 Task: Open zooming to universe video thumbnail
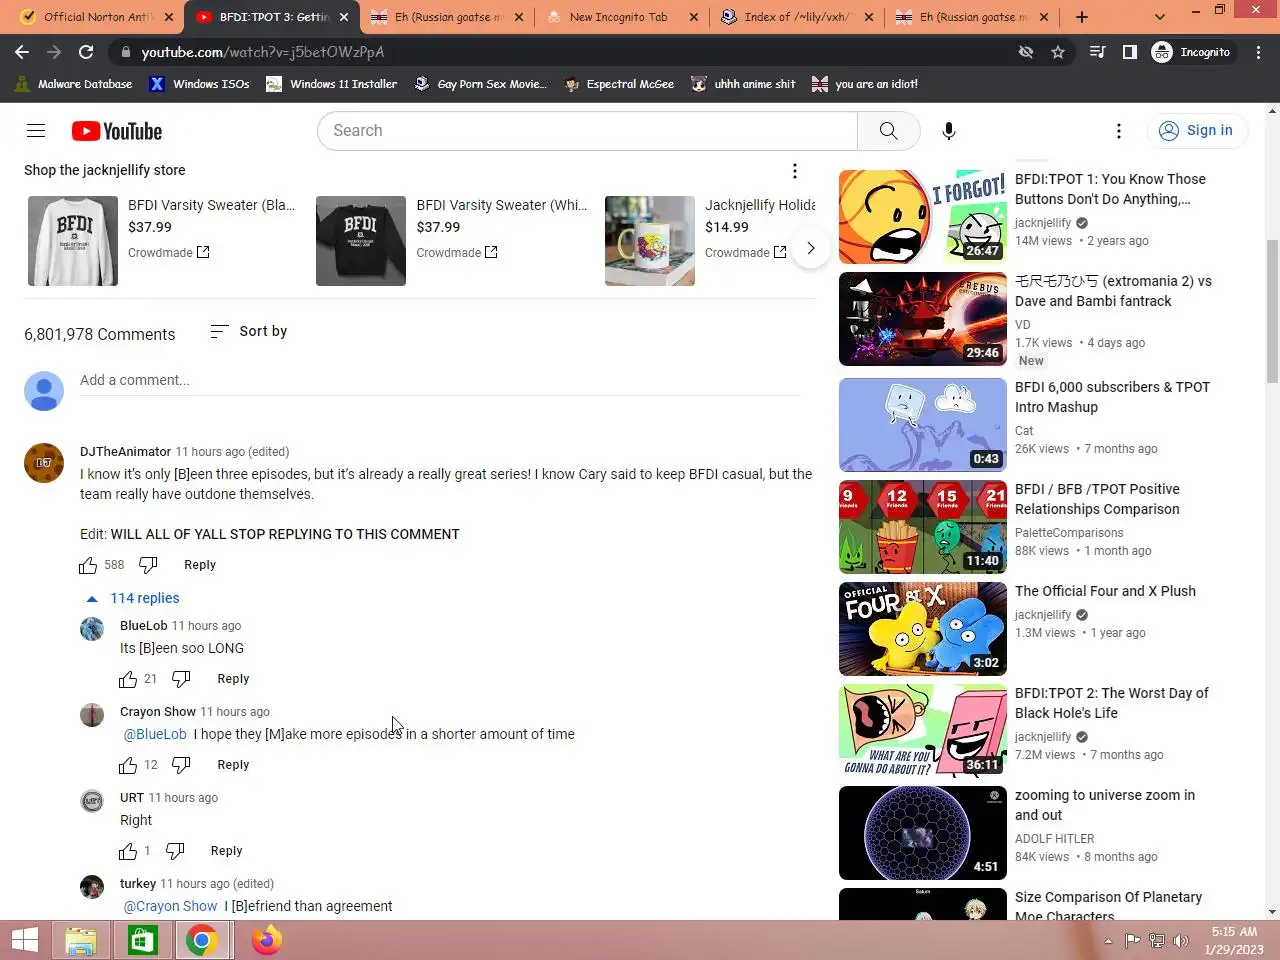(x=923, y=833)
